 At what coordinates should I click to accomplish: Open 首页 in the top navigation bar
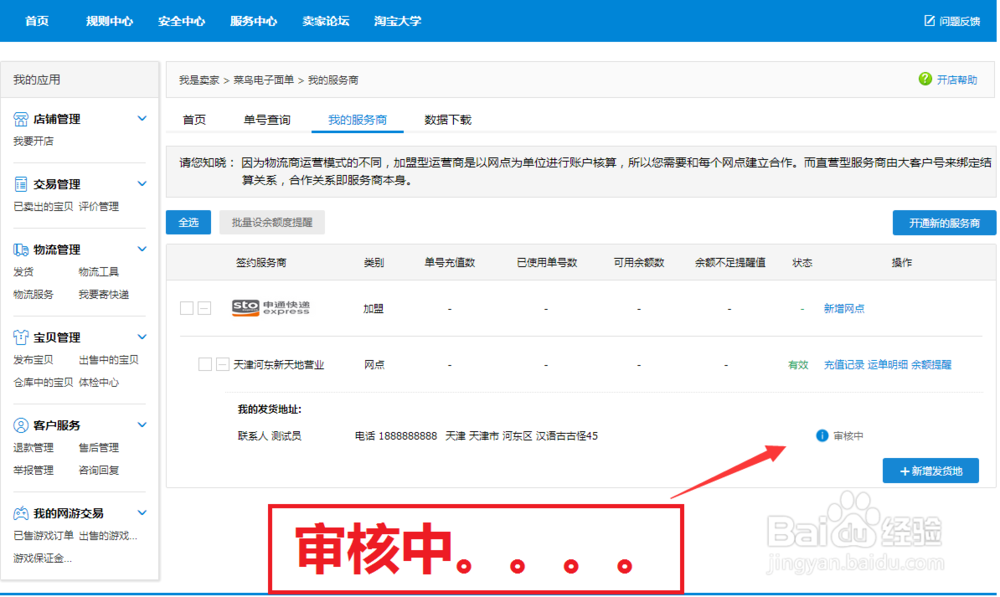click(x=36, y=21)
